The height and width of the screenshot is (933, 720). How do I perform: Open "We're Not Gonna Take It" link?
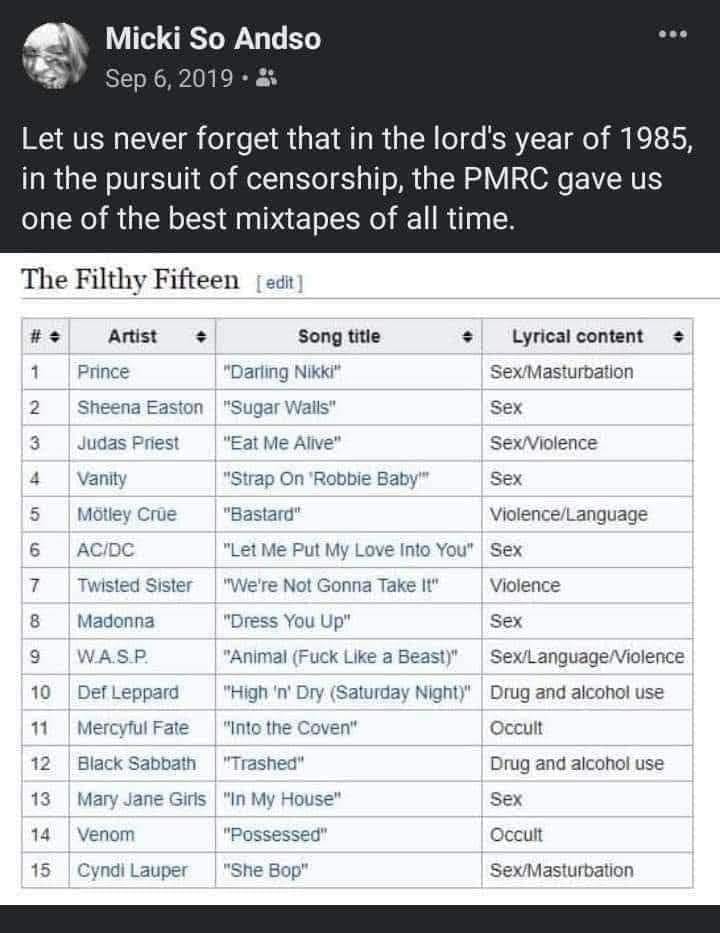(330, 586)
